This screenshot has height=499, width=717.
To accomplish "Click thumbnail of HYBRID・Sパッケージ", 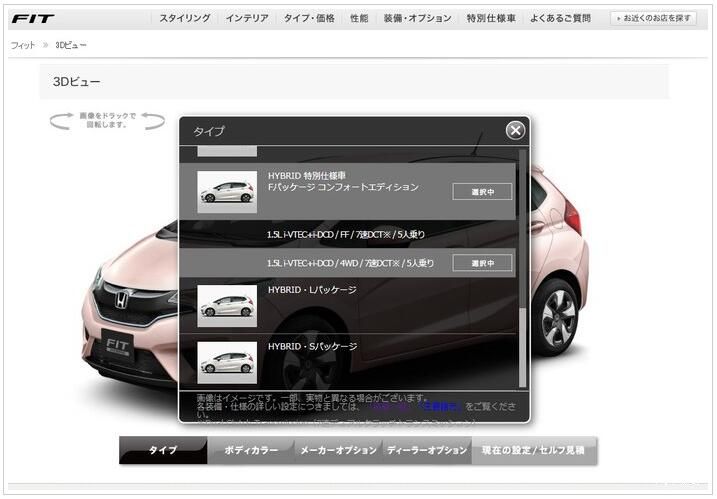I will click(227, 363).
